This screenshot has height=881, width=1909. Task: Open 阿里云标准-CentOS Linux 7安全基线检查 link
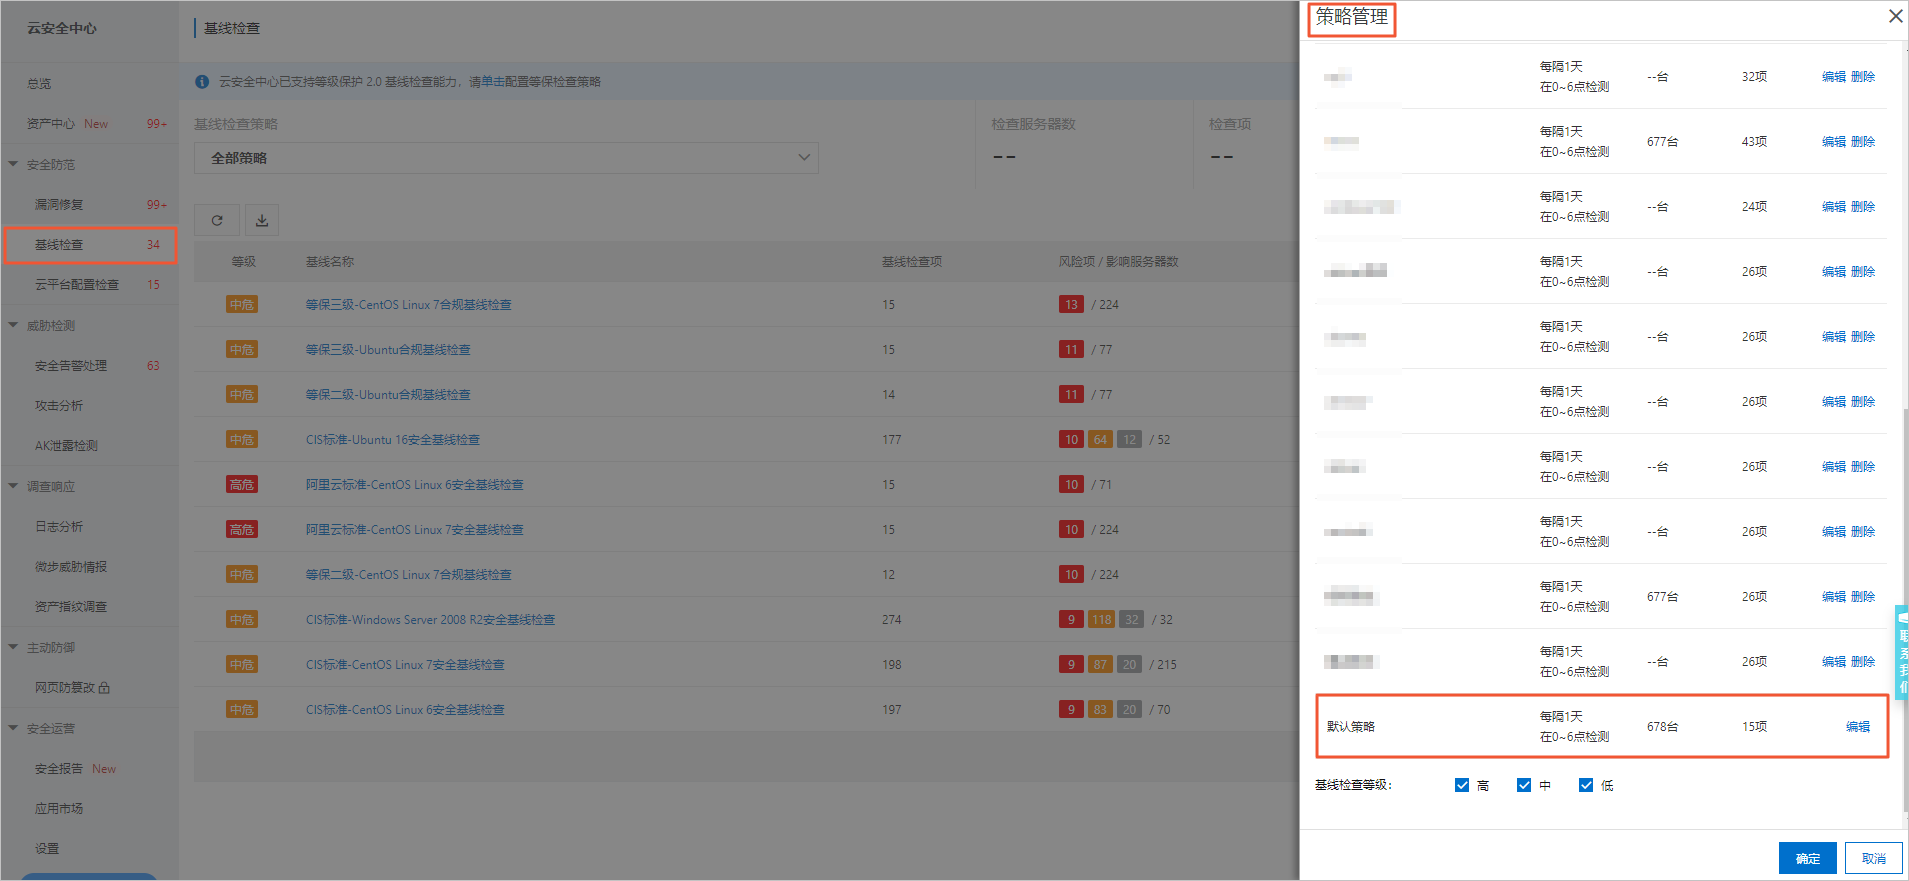414,530
